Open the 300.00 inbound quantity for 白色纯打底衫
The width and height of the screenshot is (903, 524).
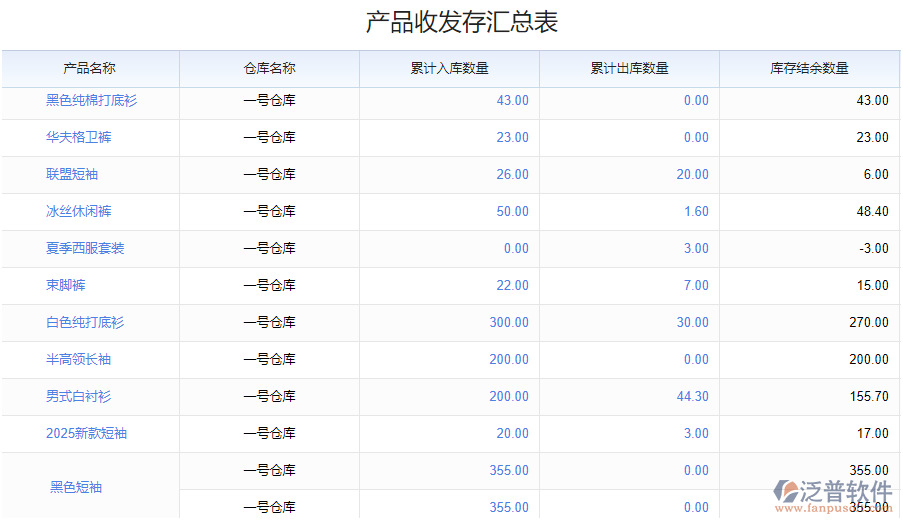tap(509, 322)
